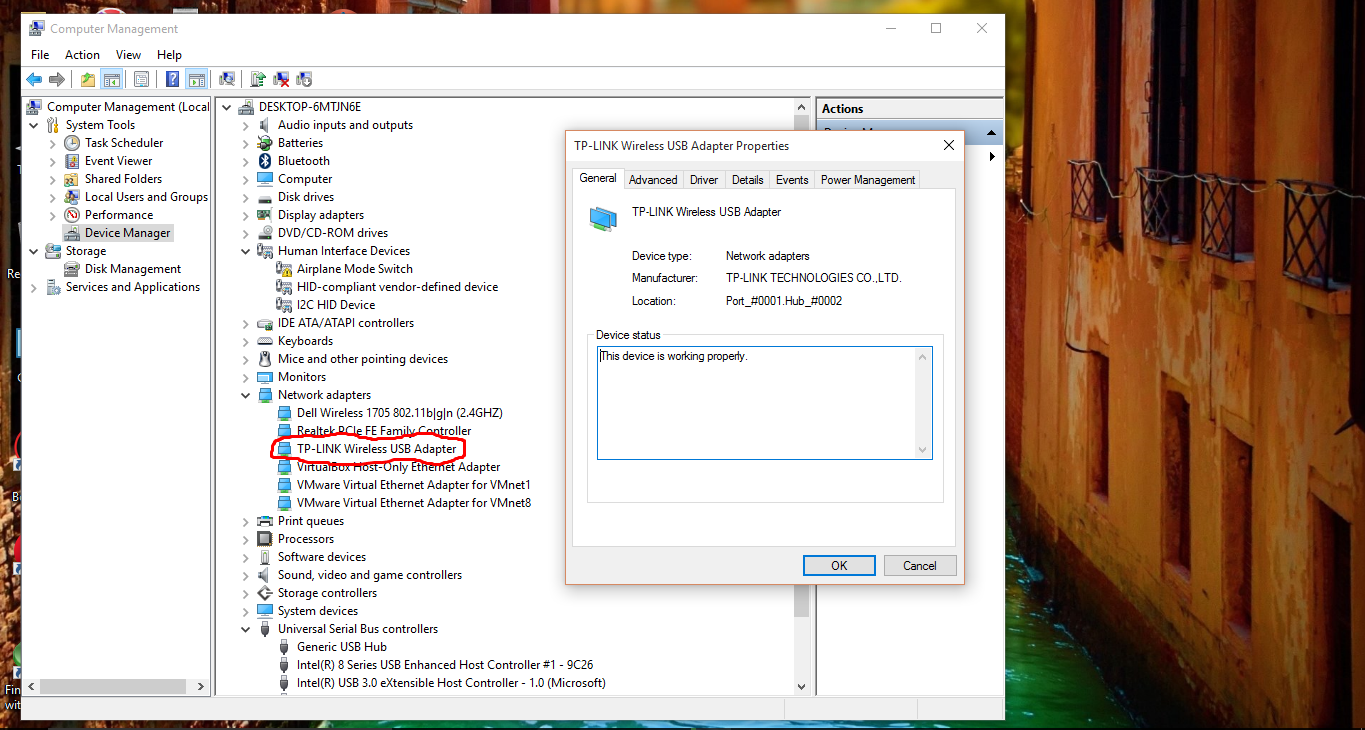
Task: Select Realtek PCIe FE Family Controller
Action: [384, 431]
